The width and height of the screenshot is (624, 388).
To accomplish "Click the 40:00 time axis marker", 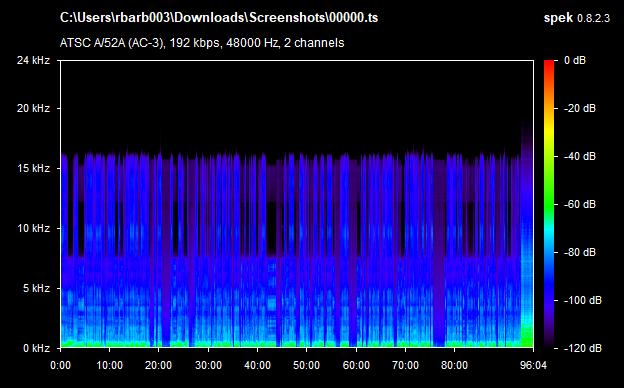I will (257, 365).
